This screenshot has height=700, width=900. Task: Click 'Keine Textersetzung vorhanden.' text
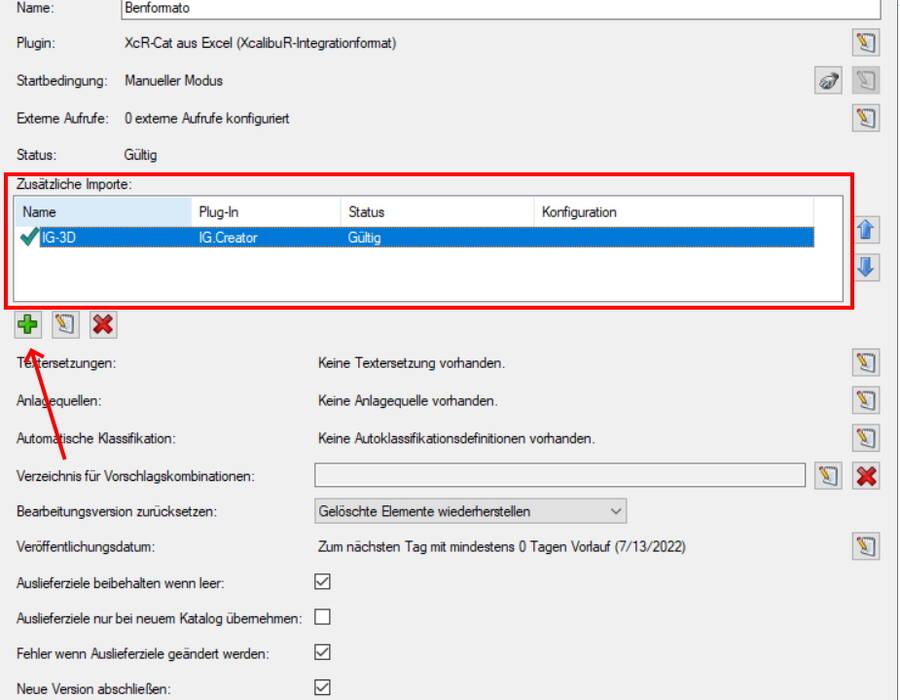[x=411, y=363]
